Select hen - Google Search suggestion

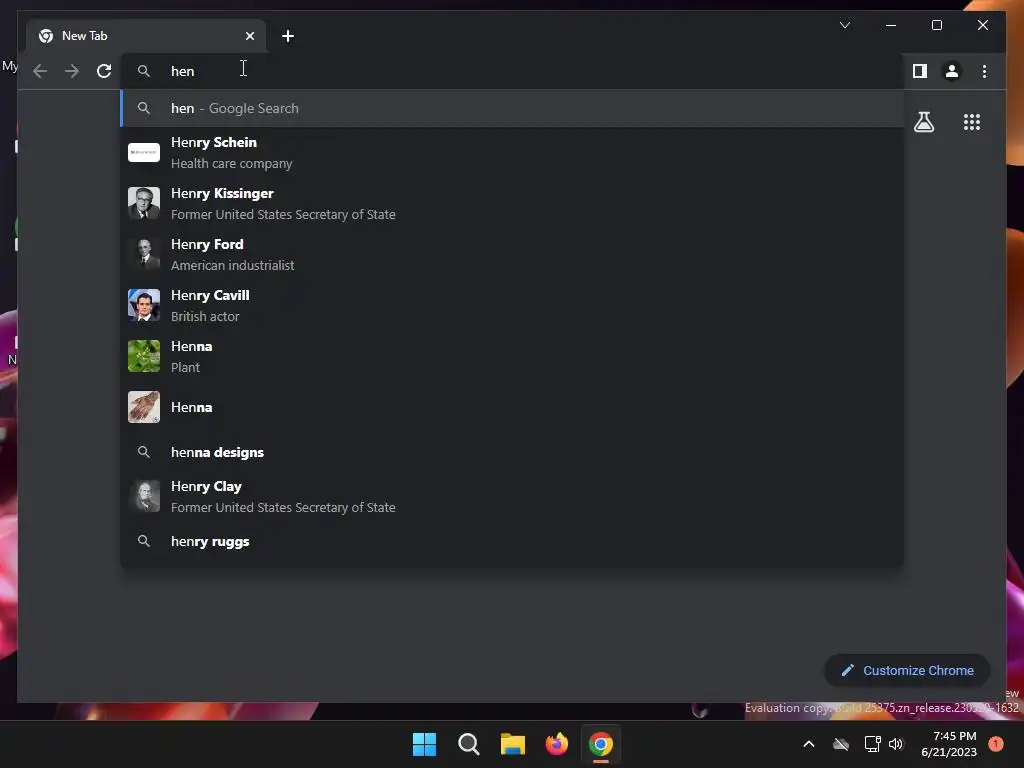[513, 108]
